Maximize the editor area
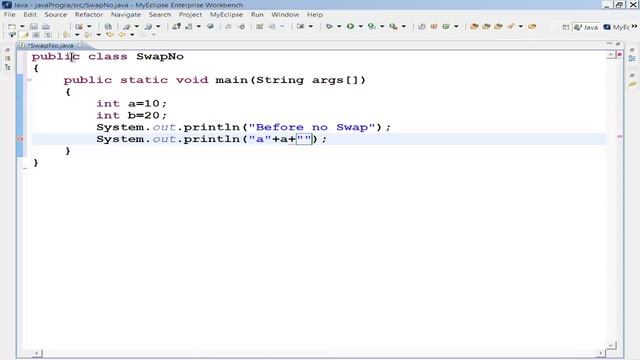Image resolution: width=640 pixels, height=360 pixels. coord(618,43)
